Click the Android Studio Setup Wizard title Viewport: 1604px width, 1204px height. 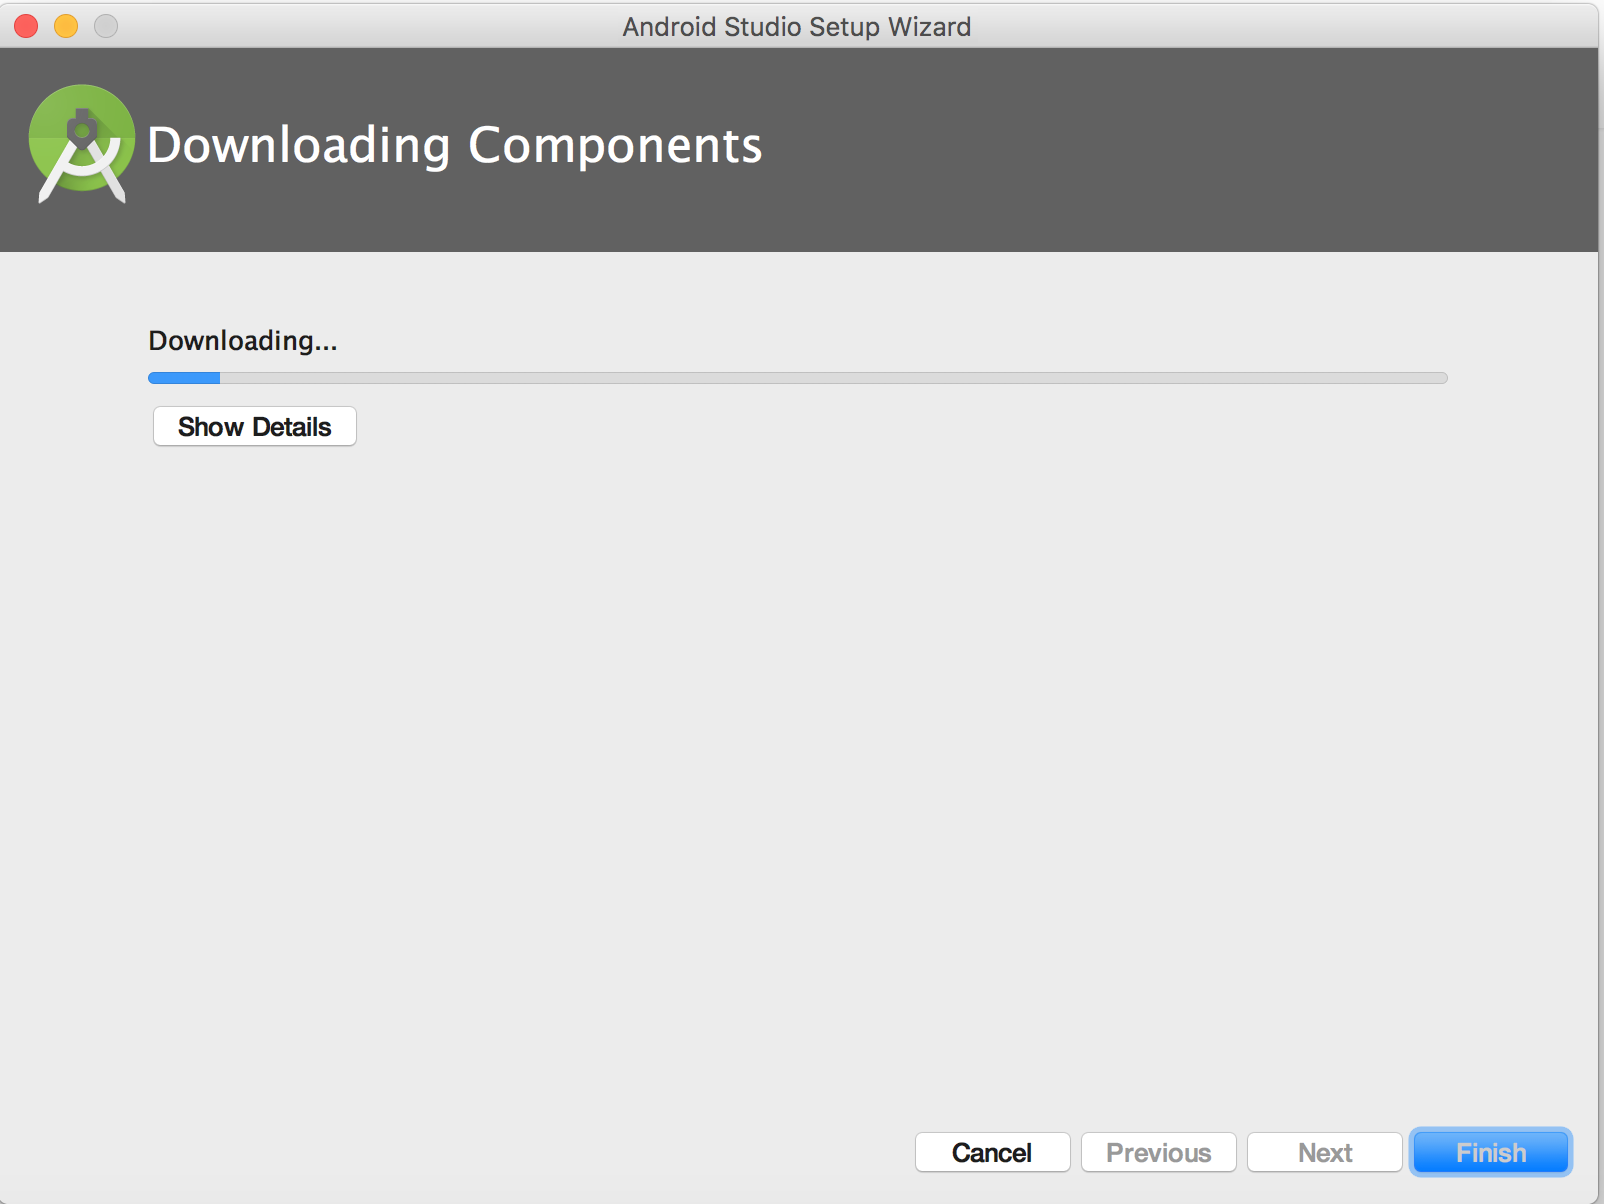[796, 26]
